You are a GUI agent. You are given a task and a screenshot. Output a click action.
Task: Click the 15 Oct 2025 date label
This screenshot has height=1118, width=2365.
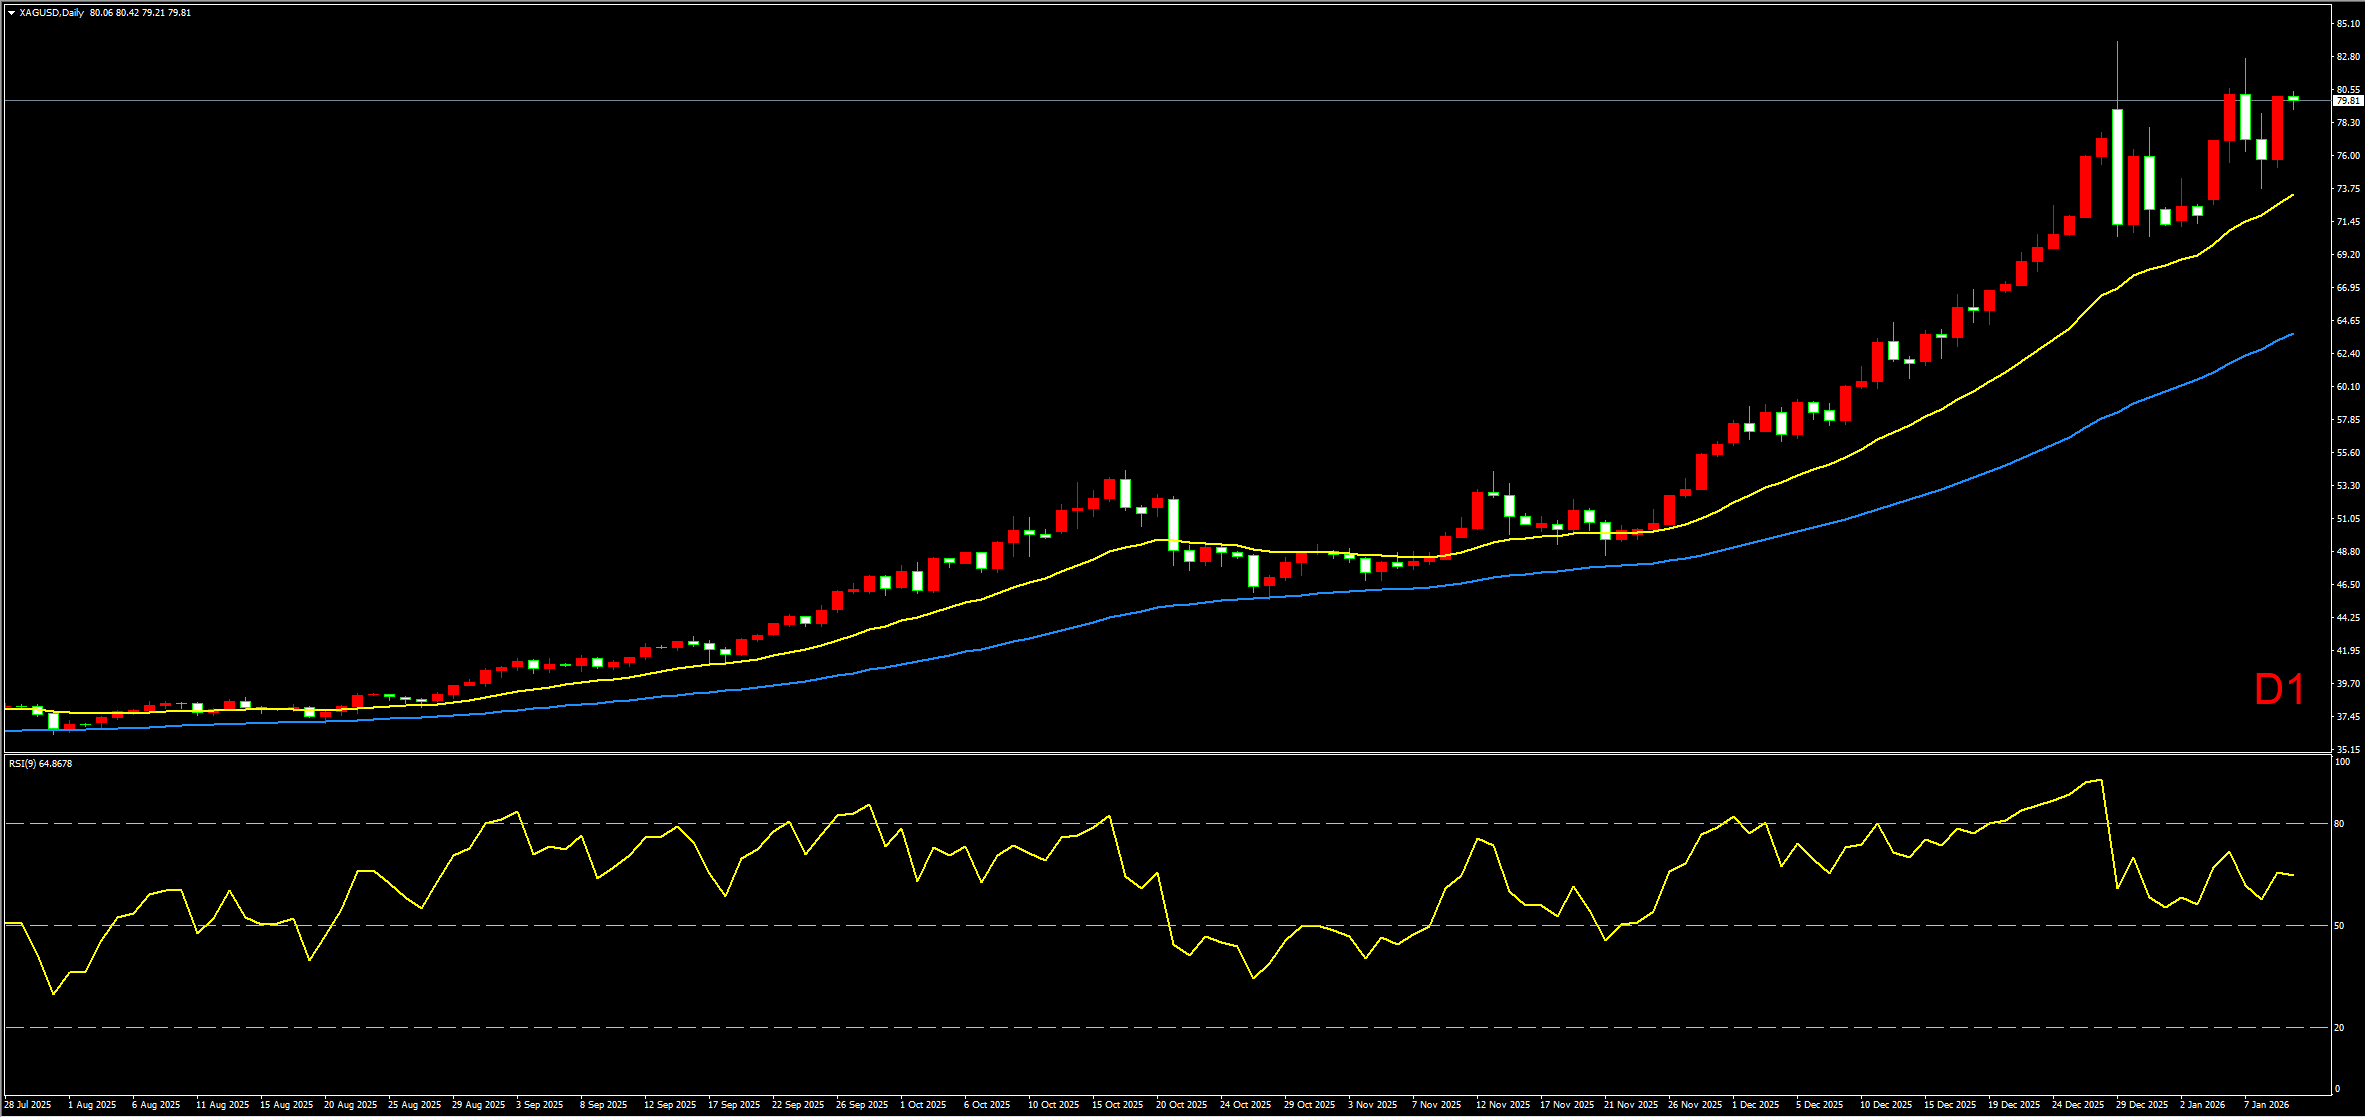(x=1117, y=1105)
